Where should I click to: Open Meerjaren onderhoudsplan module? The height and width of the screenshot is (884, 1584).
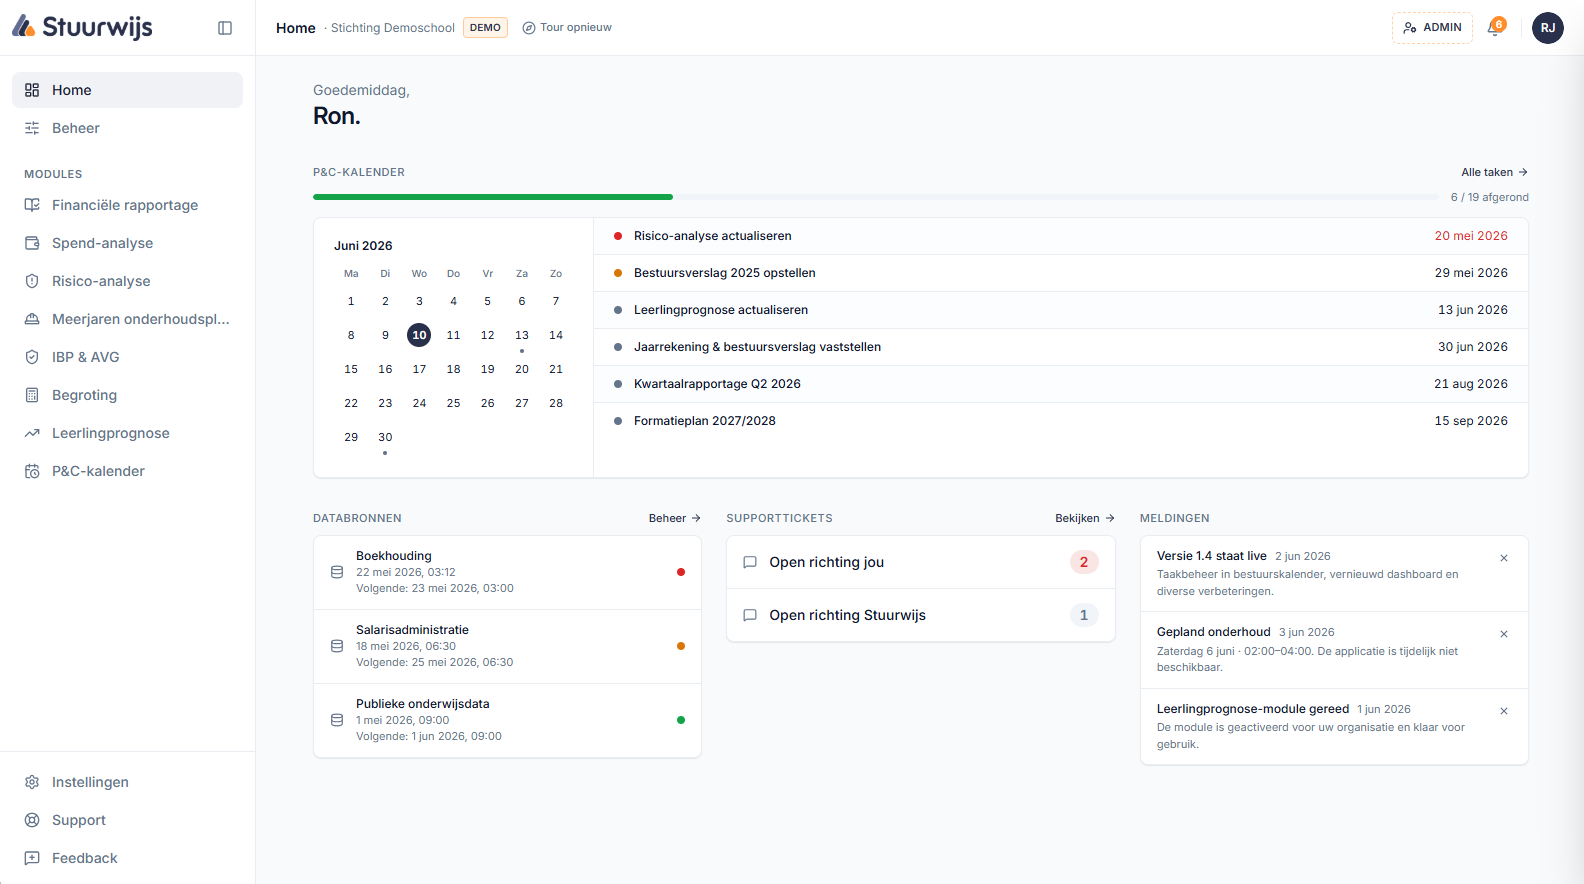coord(127,319)
